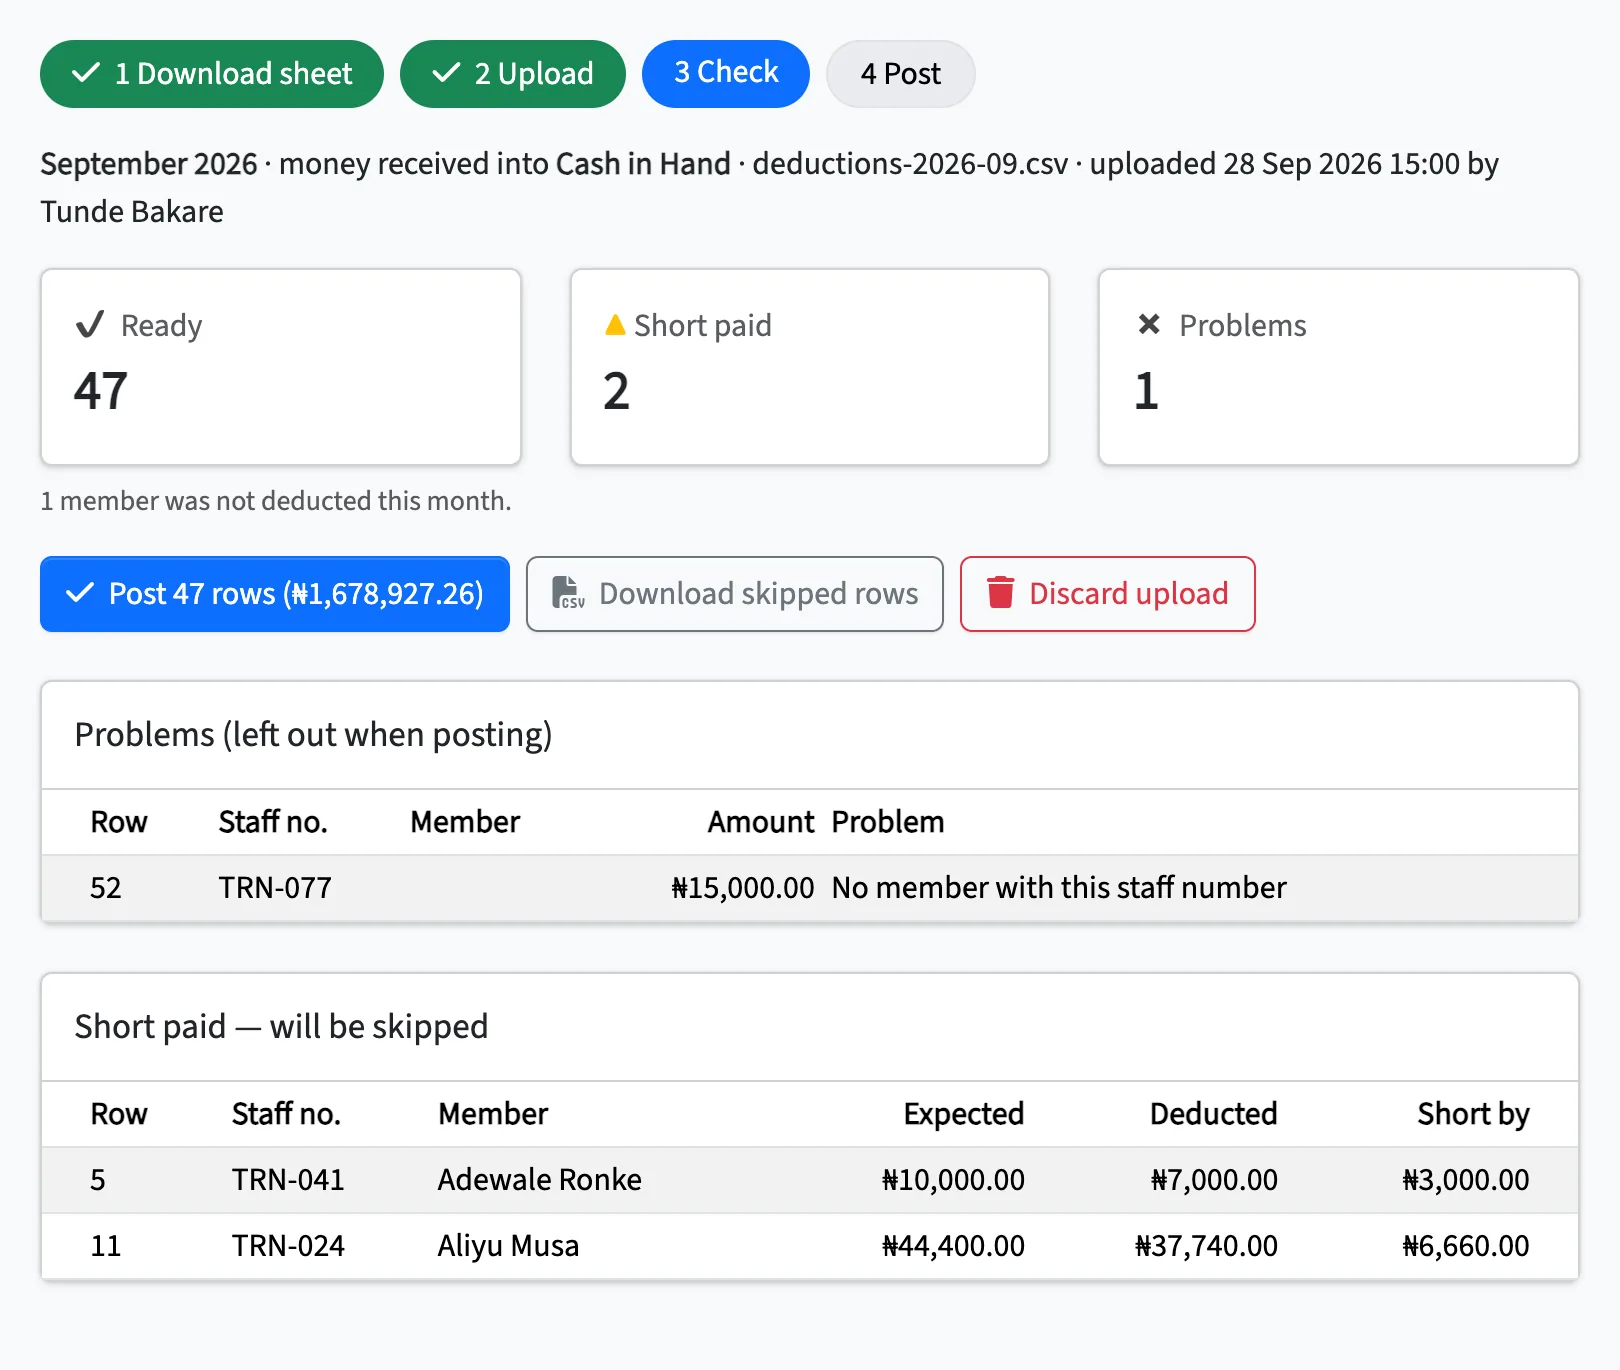Click the Problems cross icon

click(x=1149, y=324)
